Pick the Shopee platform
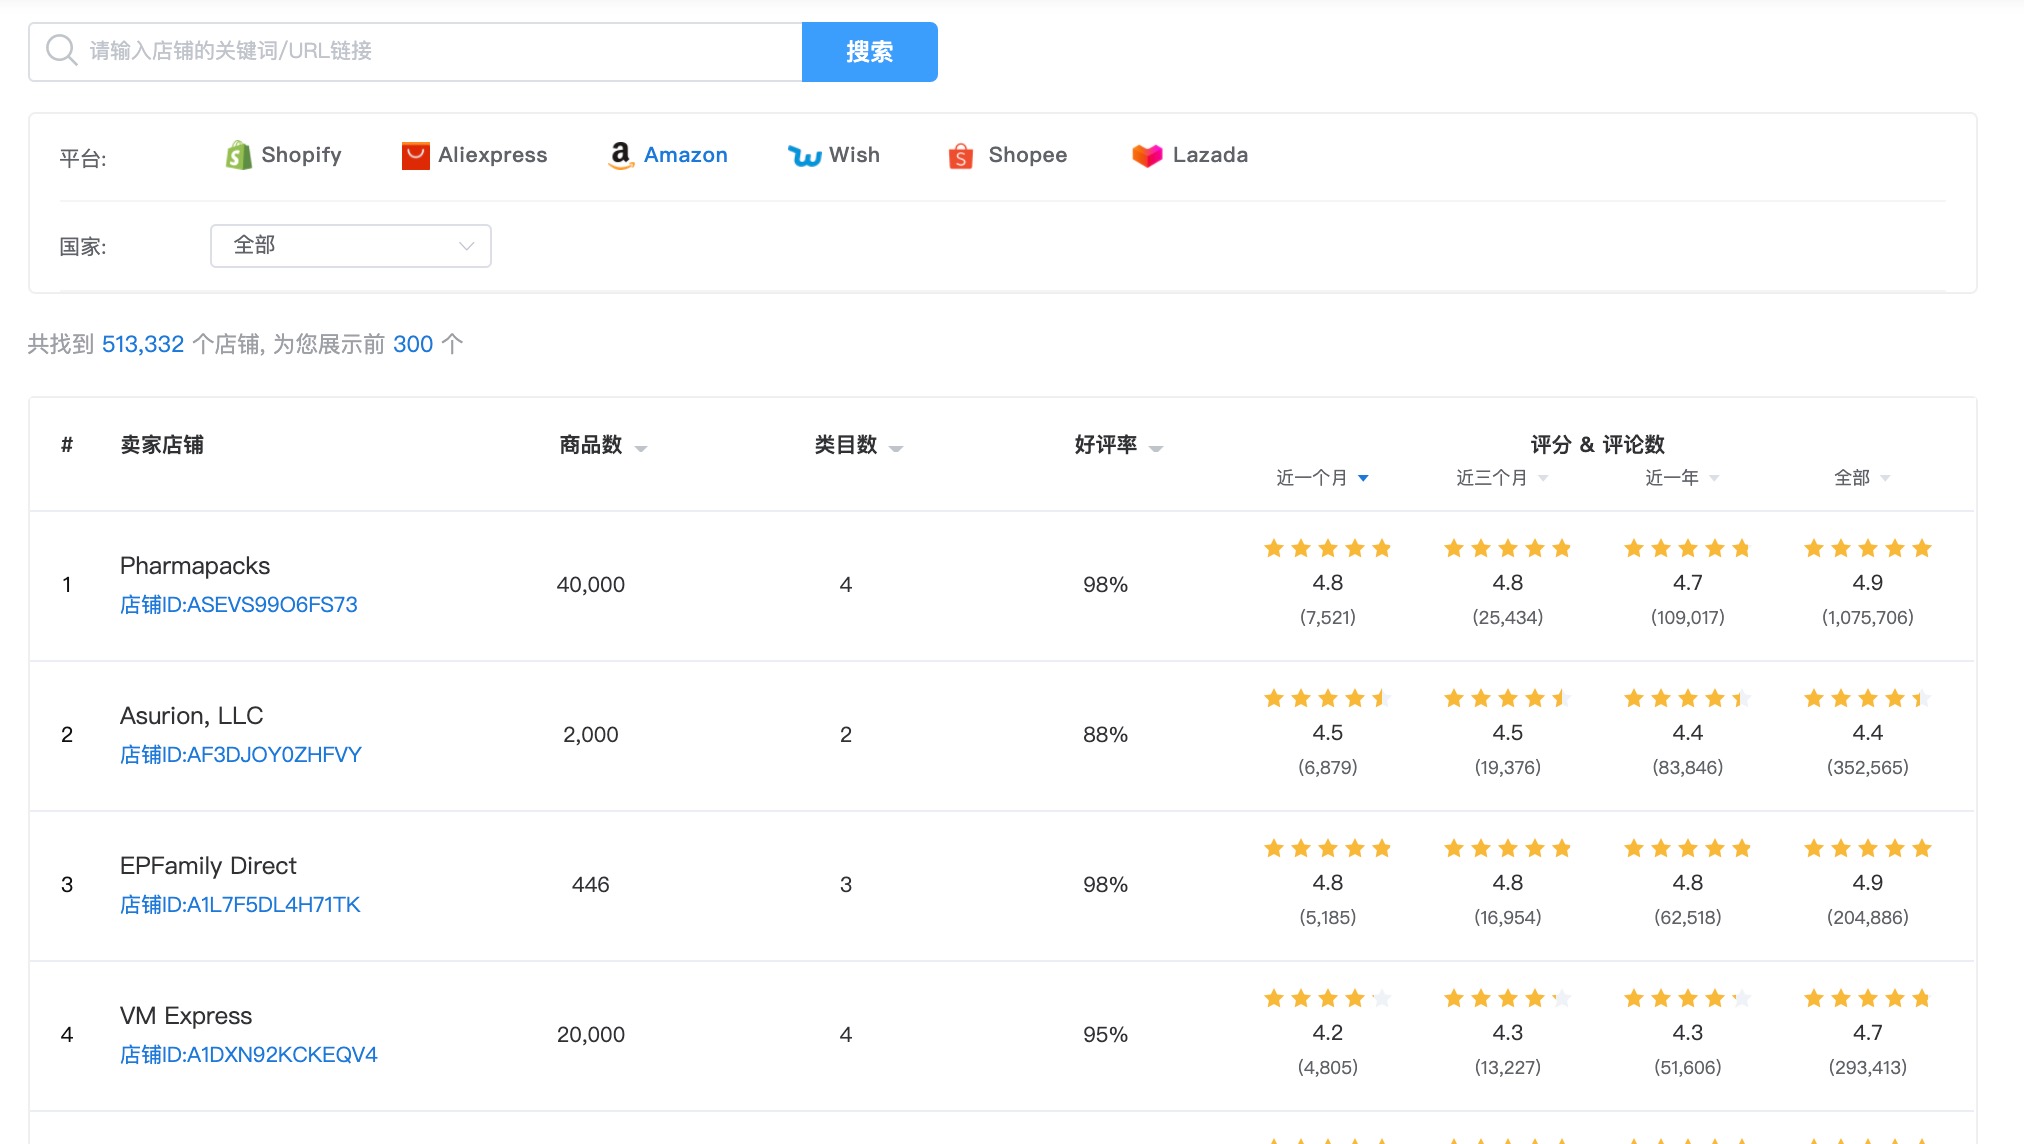Image resolution: width=2024 pixels, height=1144 pixels. (x=1007, y=155)
